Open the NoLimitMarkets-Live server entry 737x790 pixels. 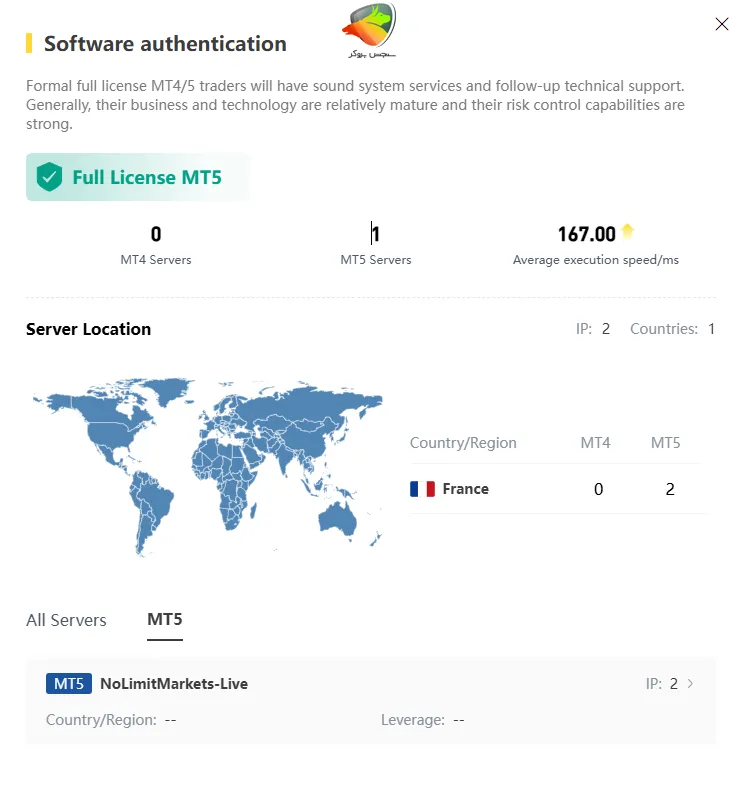click(x=174, y=684)
